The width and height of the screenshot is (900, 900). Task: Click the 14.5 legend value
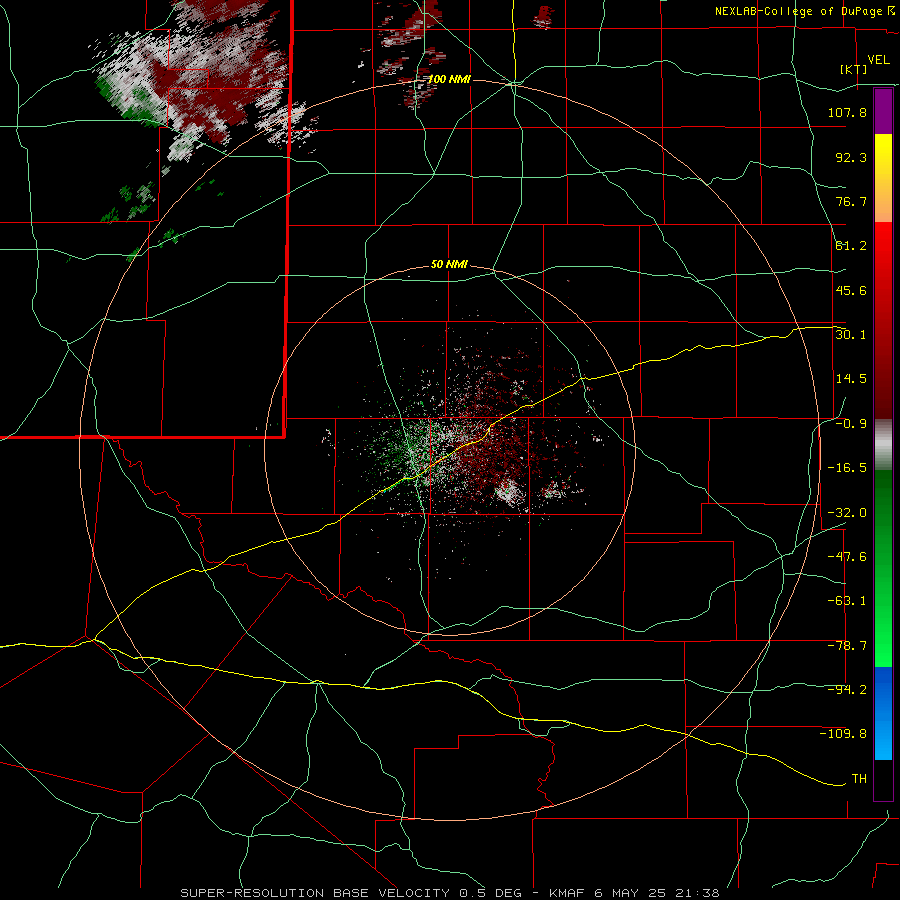click(x=851, y=379)
